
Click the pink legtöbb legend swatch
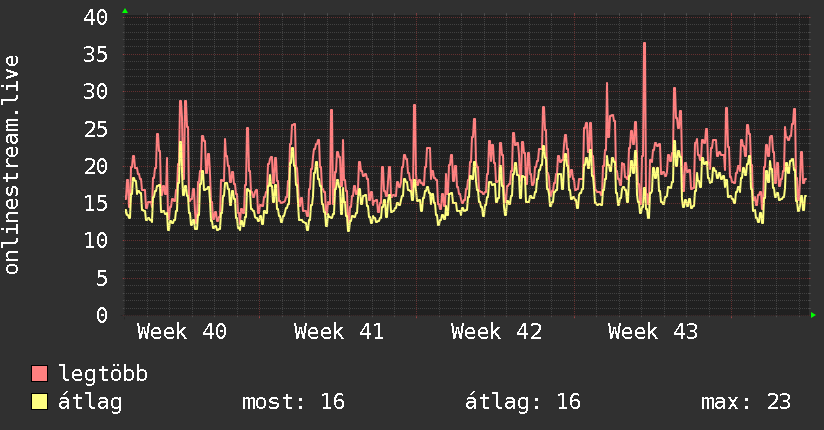coord(39,373)
